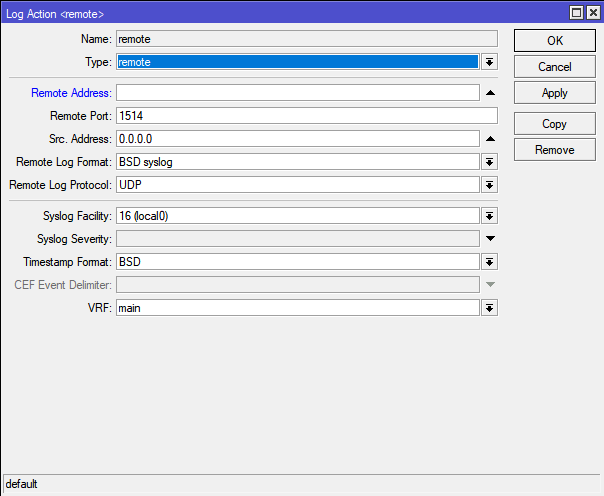
Task: Open the VRF dropdown
Action: pyautogui.click(x=490, y=308)
